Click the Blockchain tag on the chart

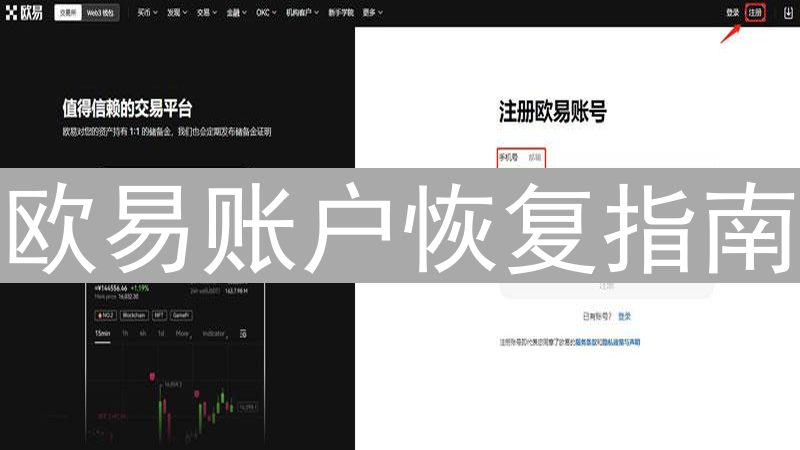pos(134,315)
